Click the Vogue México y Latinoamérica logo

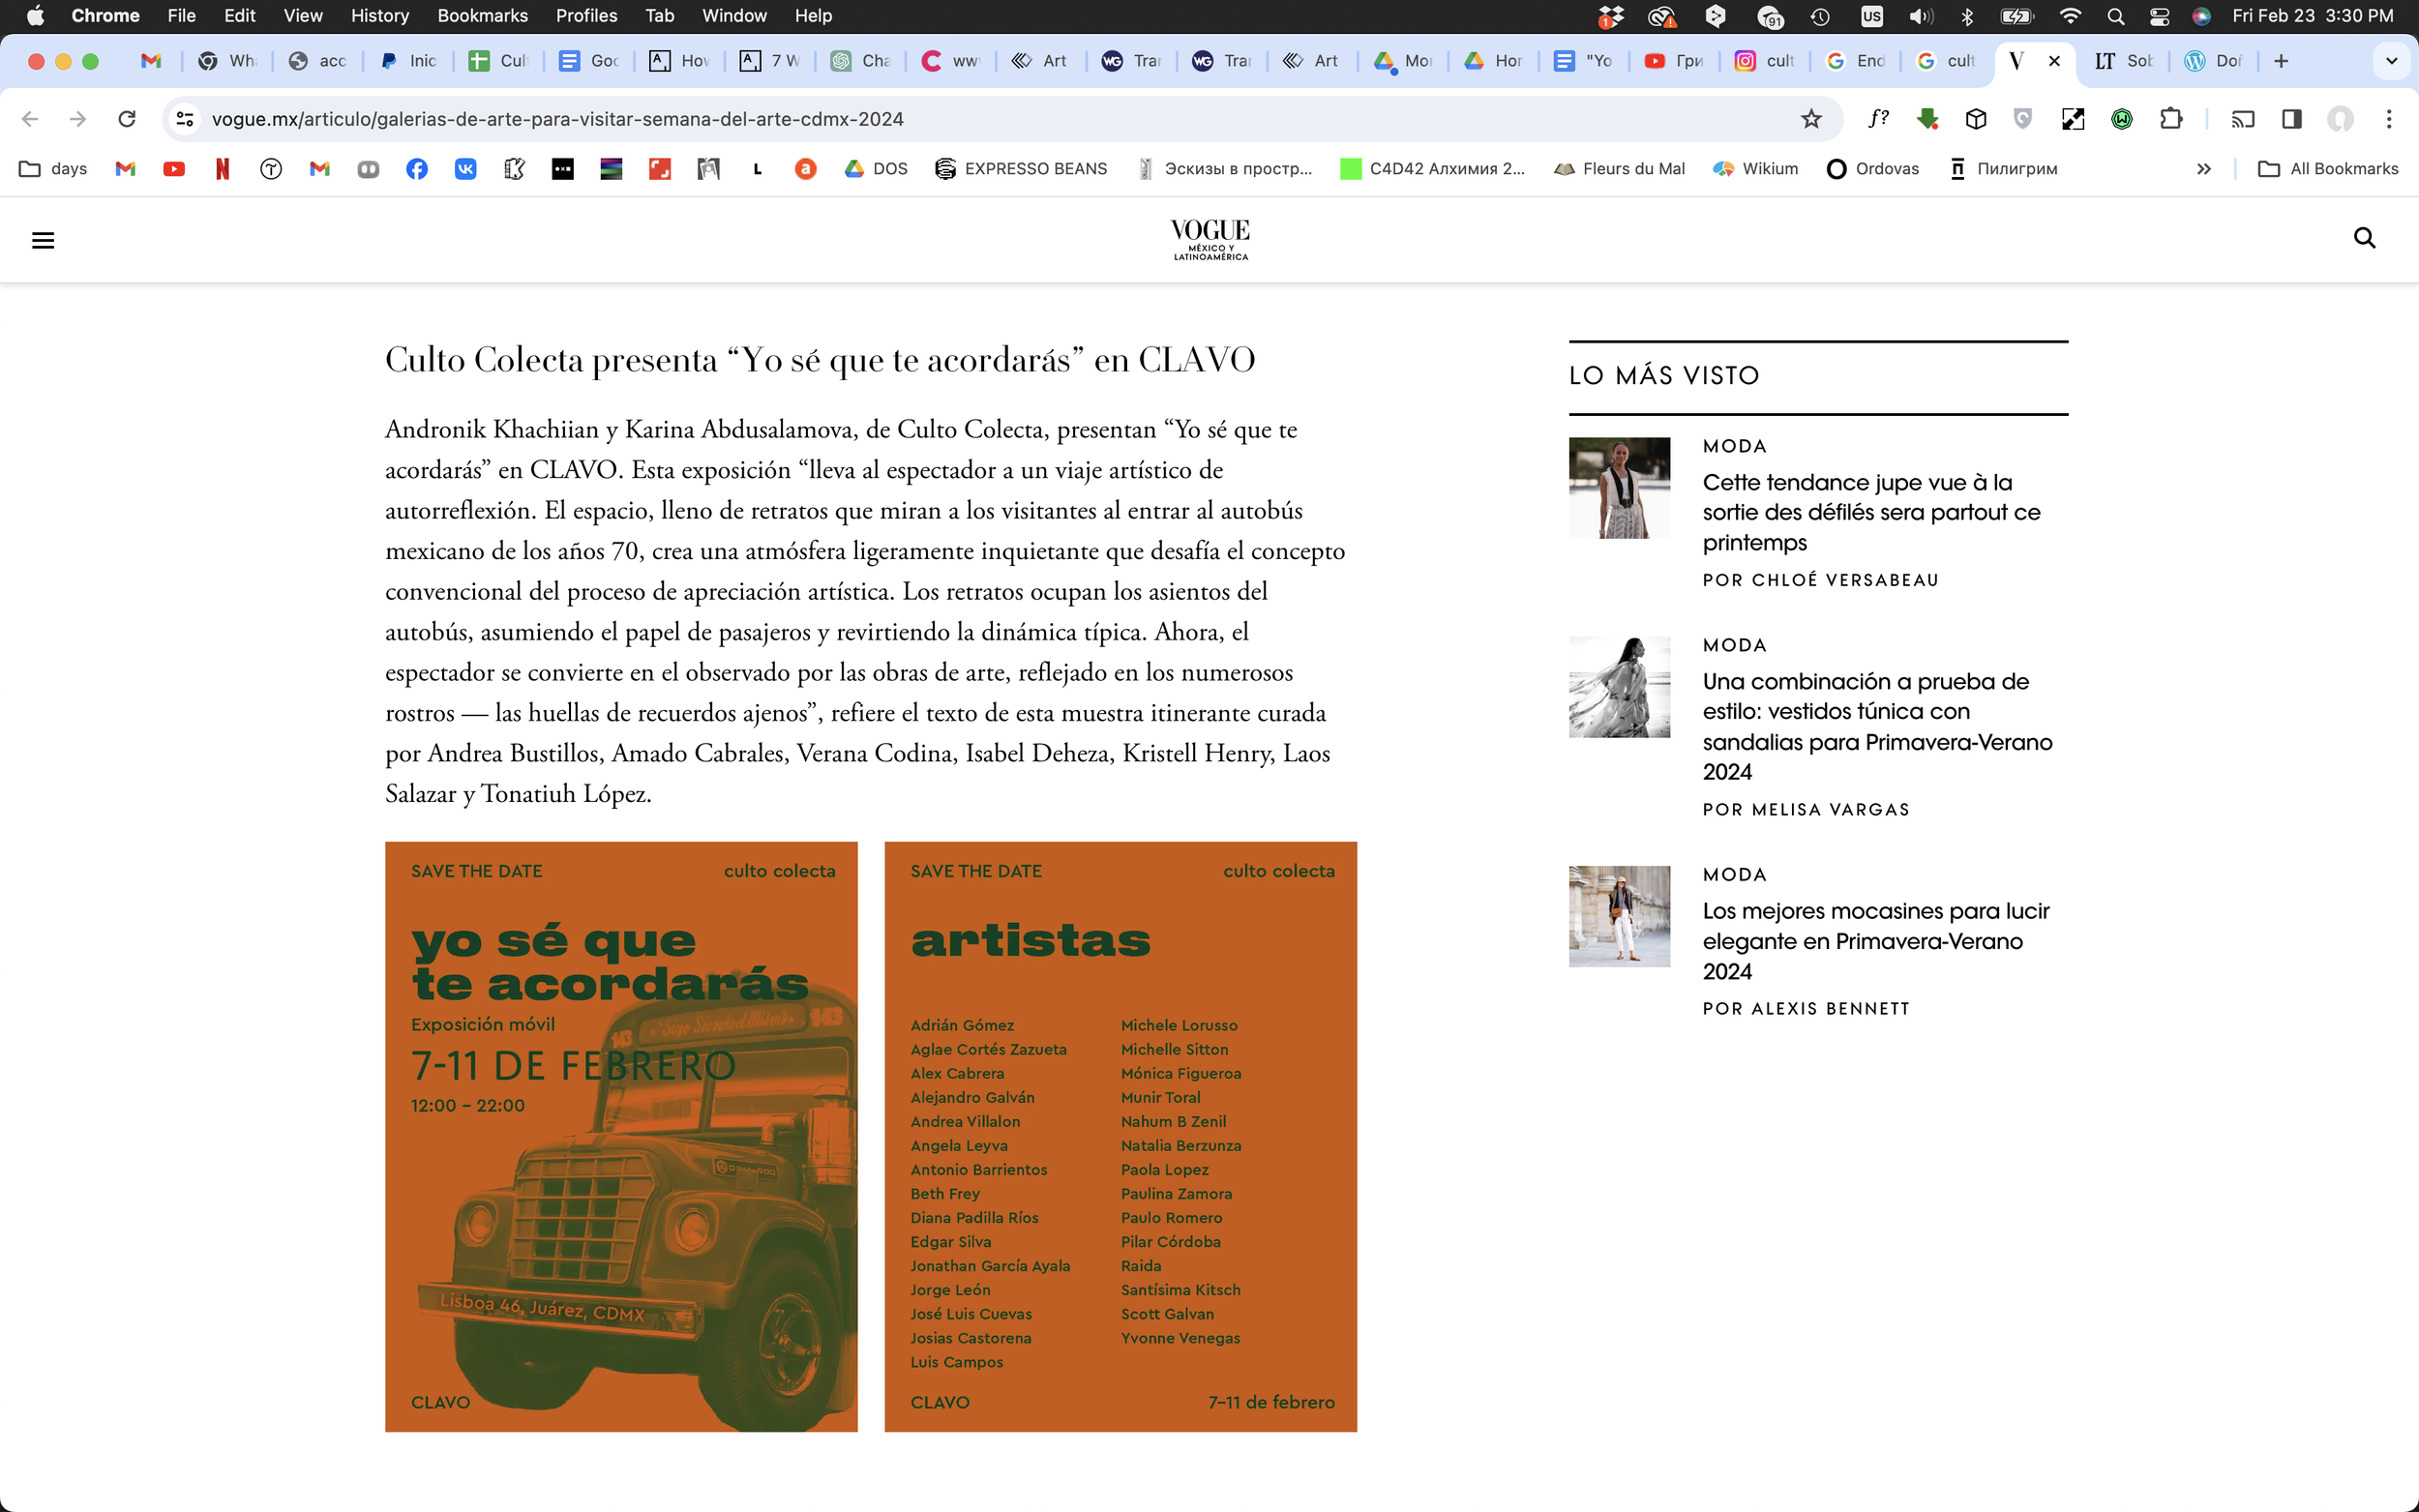point(1210,239)
